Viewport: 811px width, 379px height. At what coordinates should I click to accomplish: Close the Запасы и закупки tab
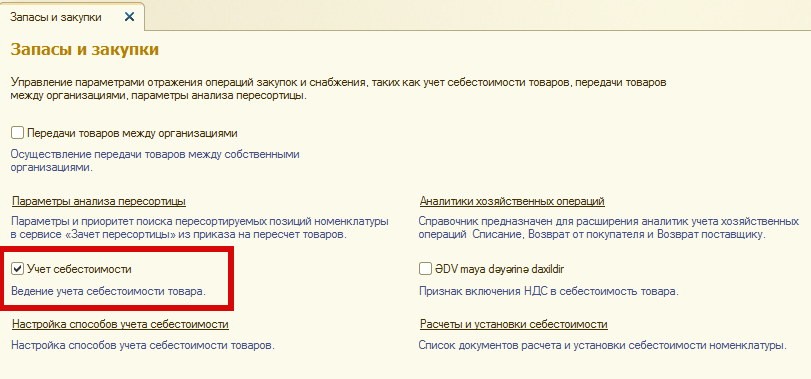coord(129,17)
